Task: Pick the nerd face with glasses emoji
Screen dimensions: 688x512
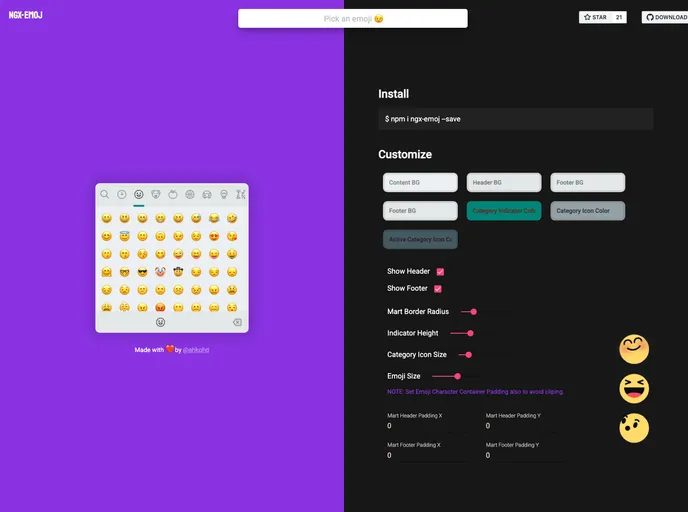Action: point(125,272)
